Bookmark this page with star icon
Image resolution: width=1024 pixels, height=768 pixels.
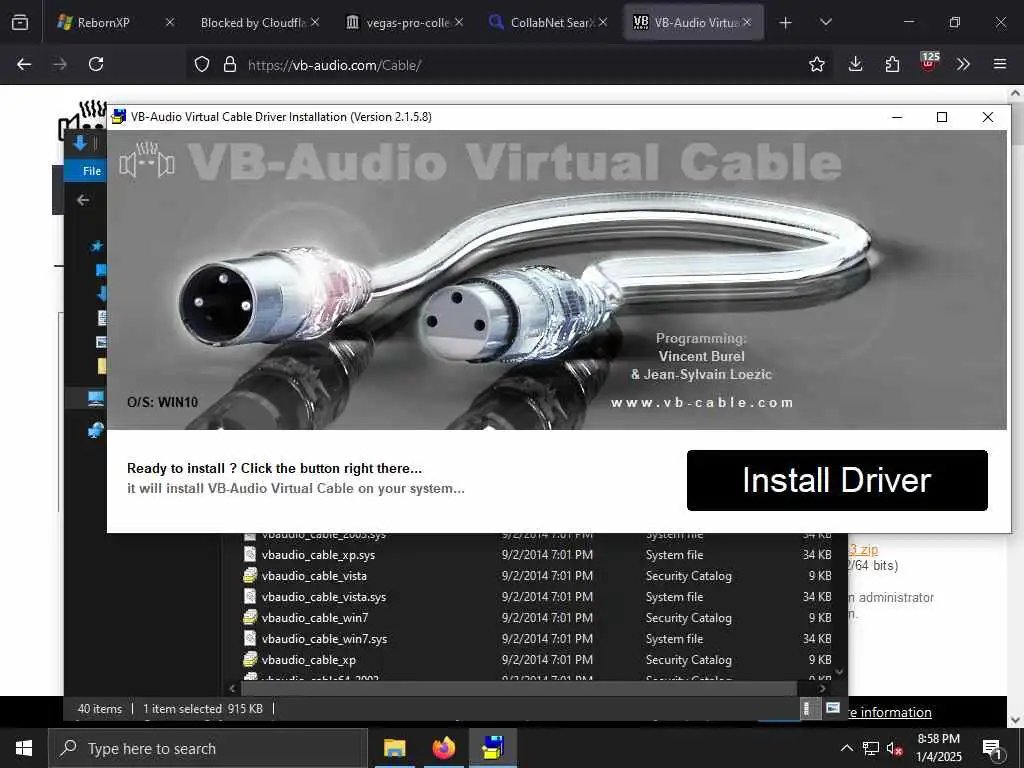coord(816,64)
